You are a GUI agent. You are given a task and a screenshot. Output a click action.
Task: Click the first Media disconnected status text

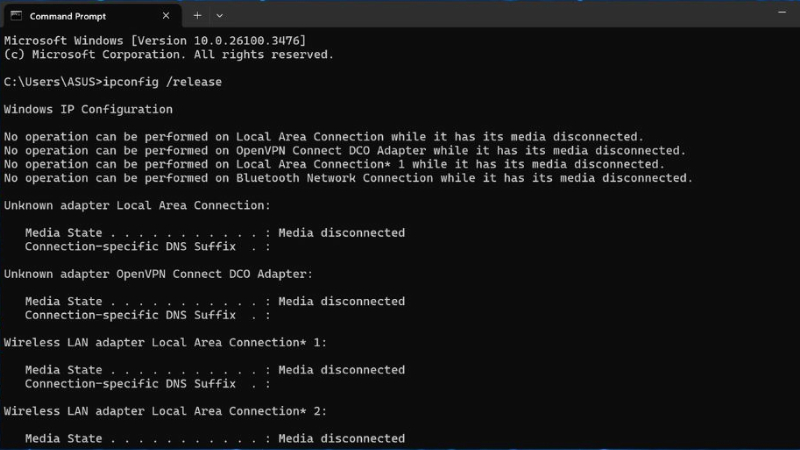[x=341, y=233]
